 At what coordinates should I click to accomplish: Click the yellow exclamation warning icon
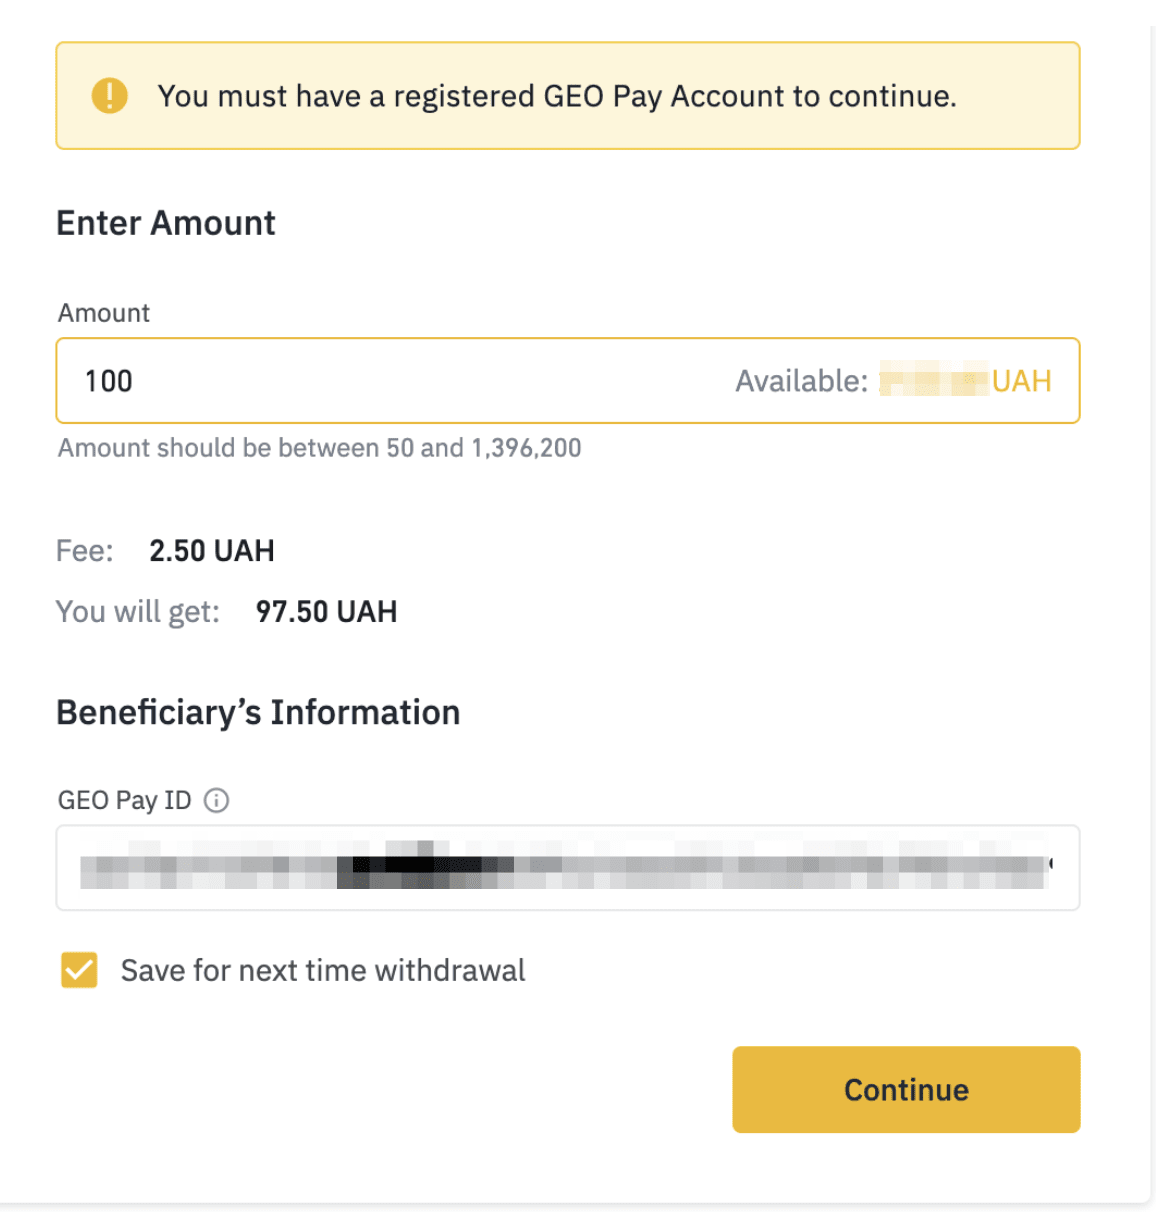coord(110,96)
